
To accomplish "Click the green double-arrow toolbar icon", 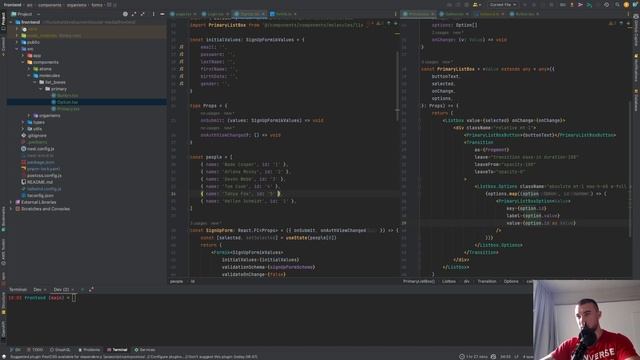I will pyautogui.click(x=589, y=4).
